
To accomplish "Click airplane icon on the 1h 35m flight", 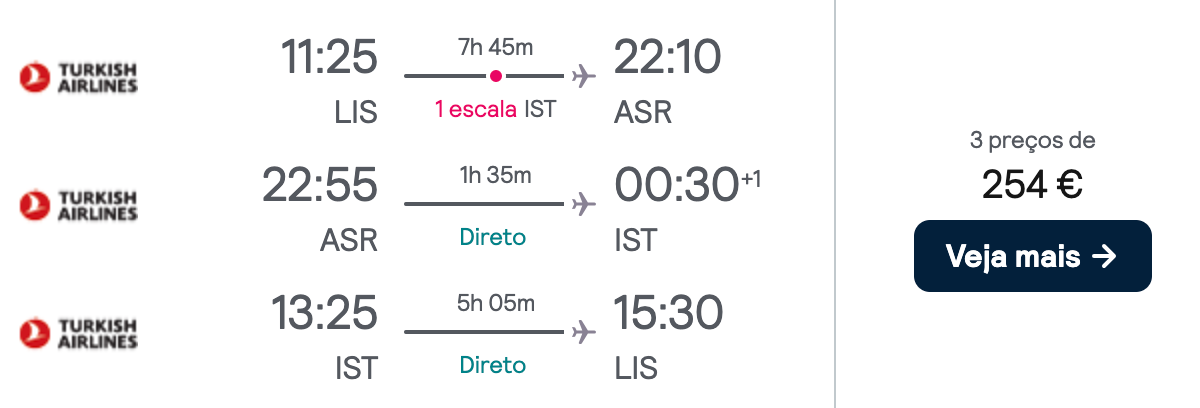I will (x=583, y=204).
